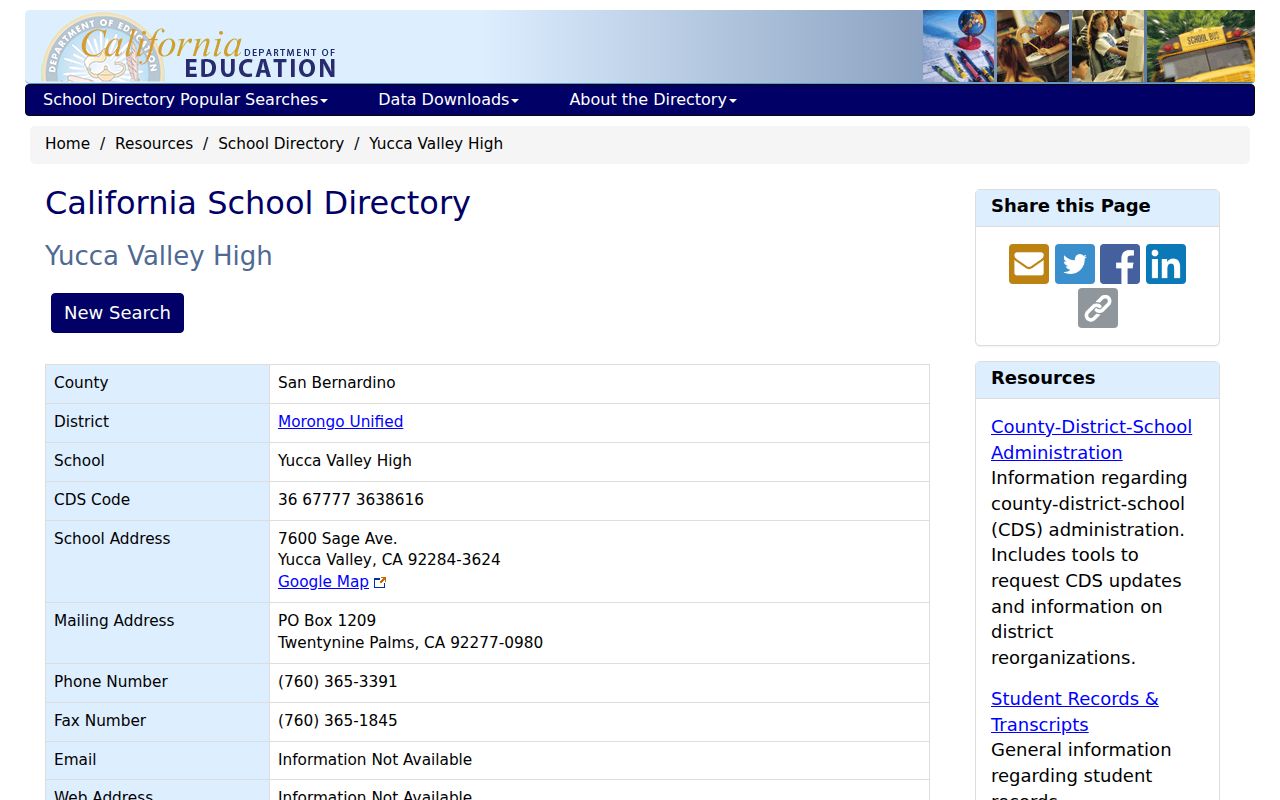Click Twentynine Palms, CA 92277-0980 text
Image resolution: width=1280 pixels, height=800 pixels.
tap(410, 642)
